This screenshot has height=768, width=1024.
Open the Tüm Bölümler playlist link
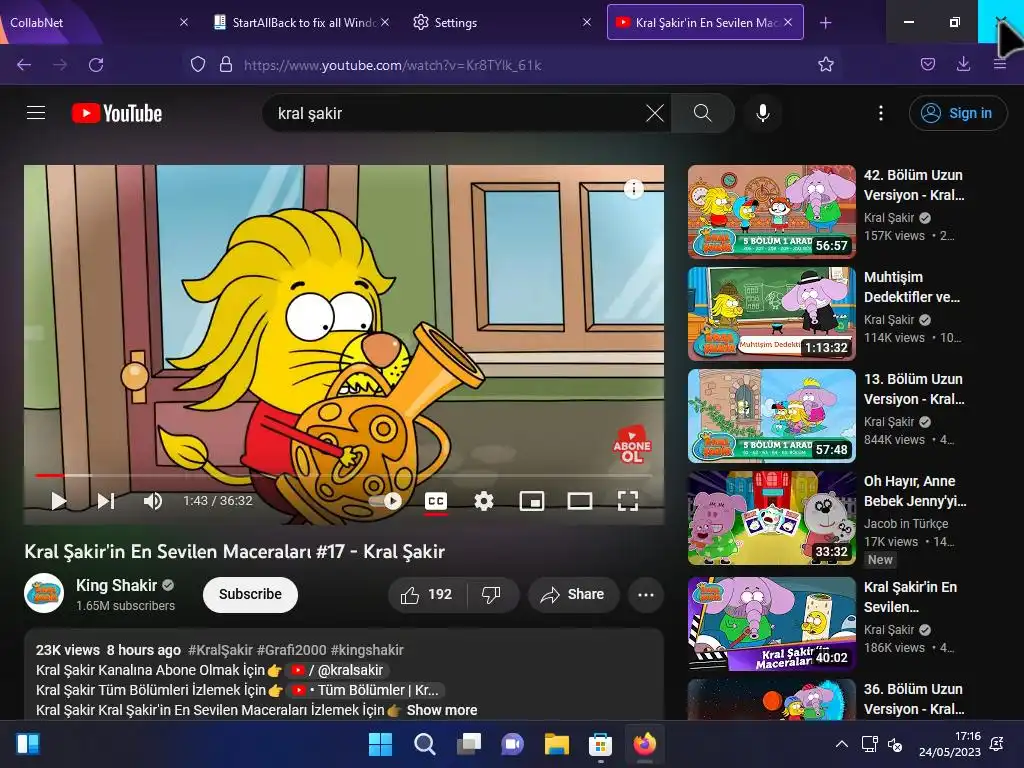(365, 690)
